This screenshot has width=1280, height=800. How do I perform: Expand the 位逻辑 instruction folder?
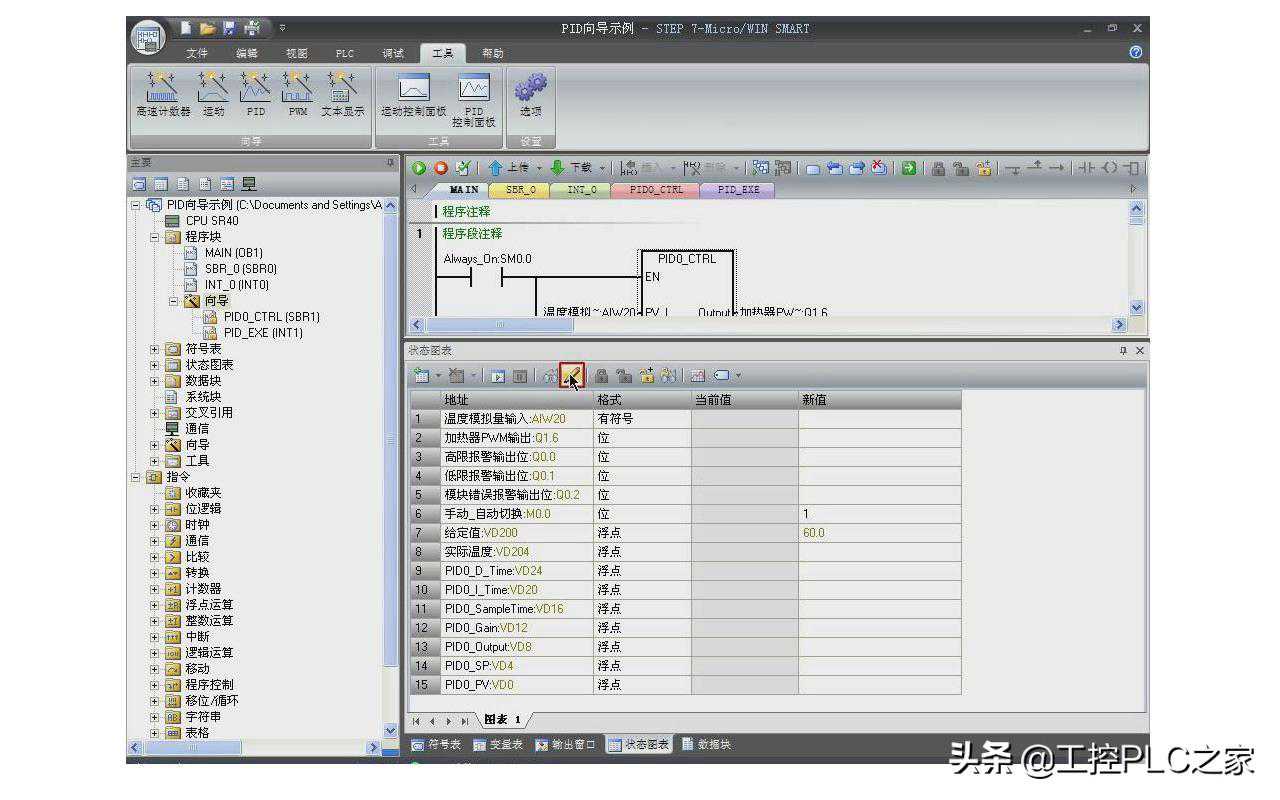155,509
